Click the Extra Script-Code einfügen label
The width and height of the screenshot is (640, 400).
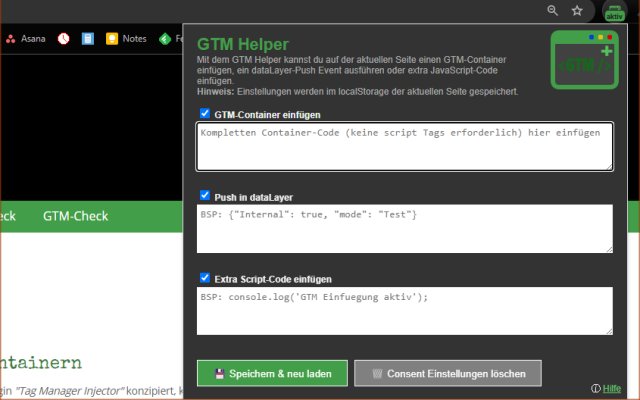click(x=273, y=280)
